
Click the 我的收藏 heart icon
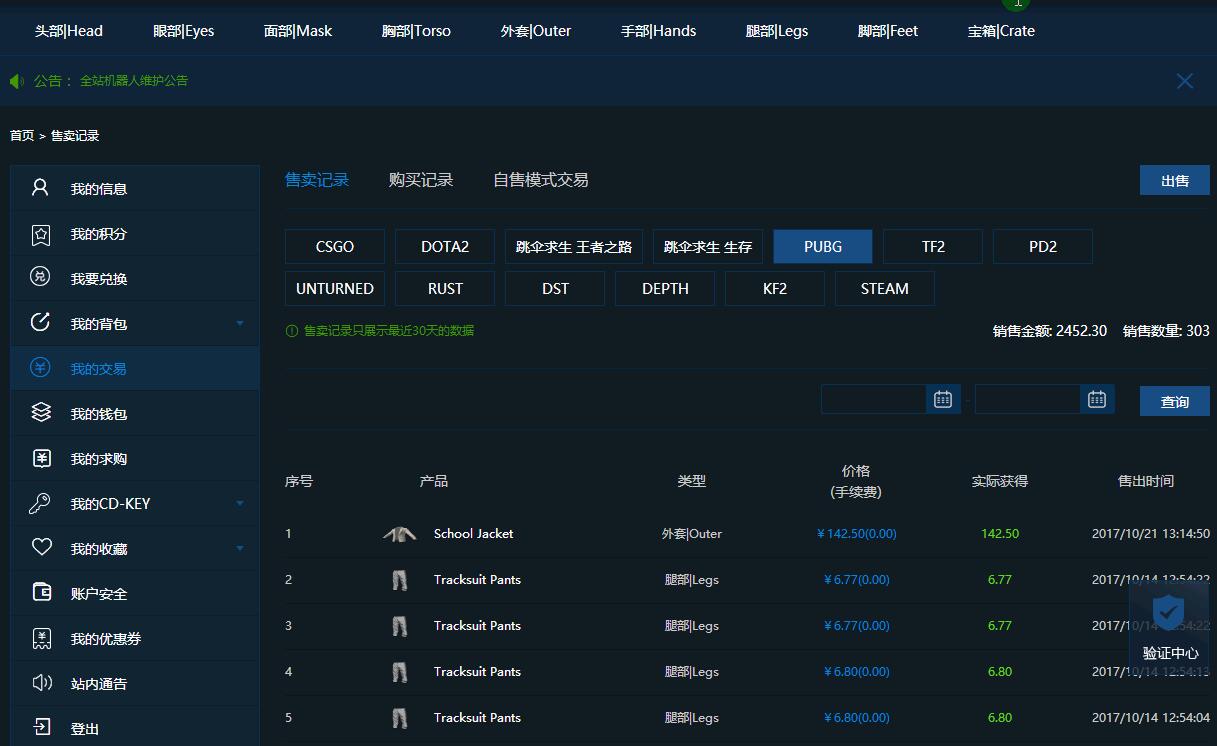41,548
